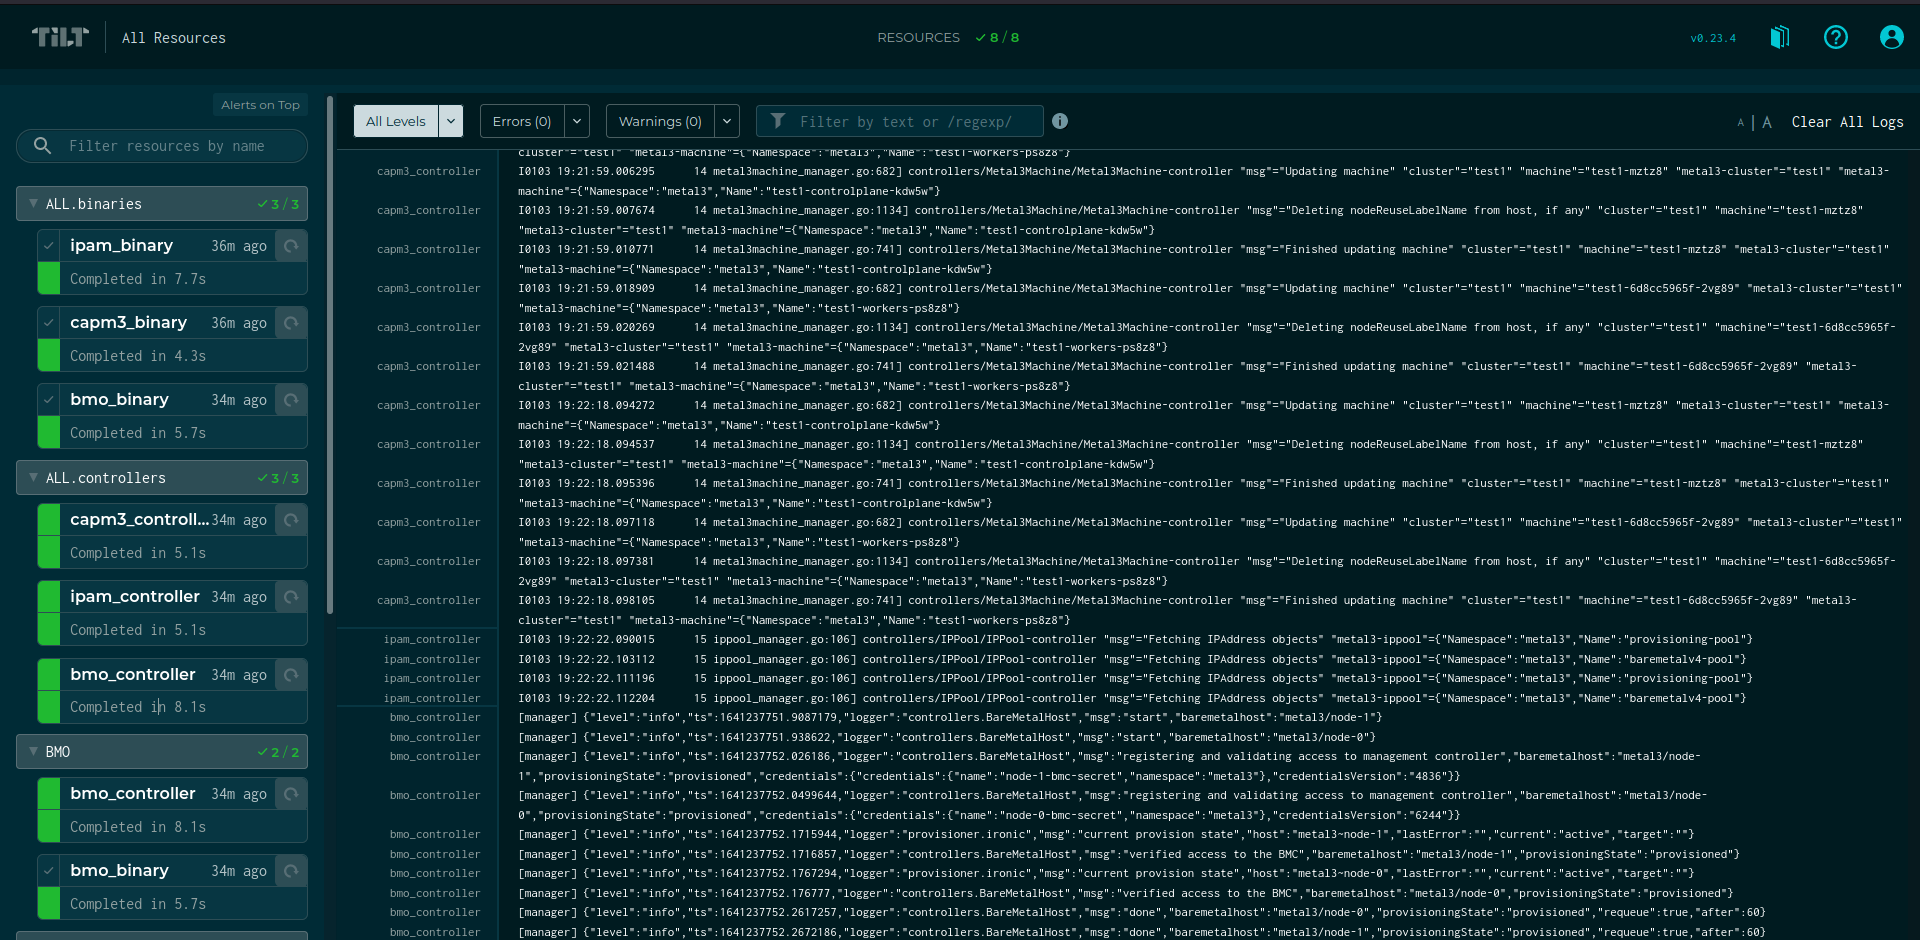1920x940 pixels.
Task: Trigger update for capm3_binary resource
Action: pos(291,323)
